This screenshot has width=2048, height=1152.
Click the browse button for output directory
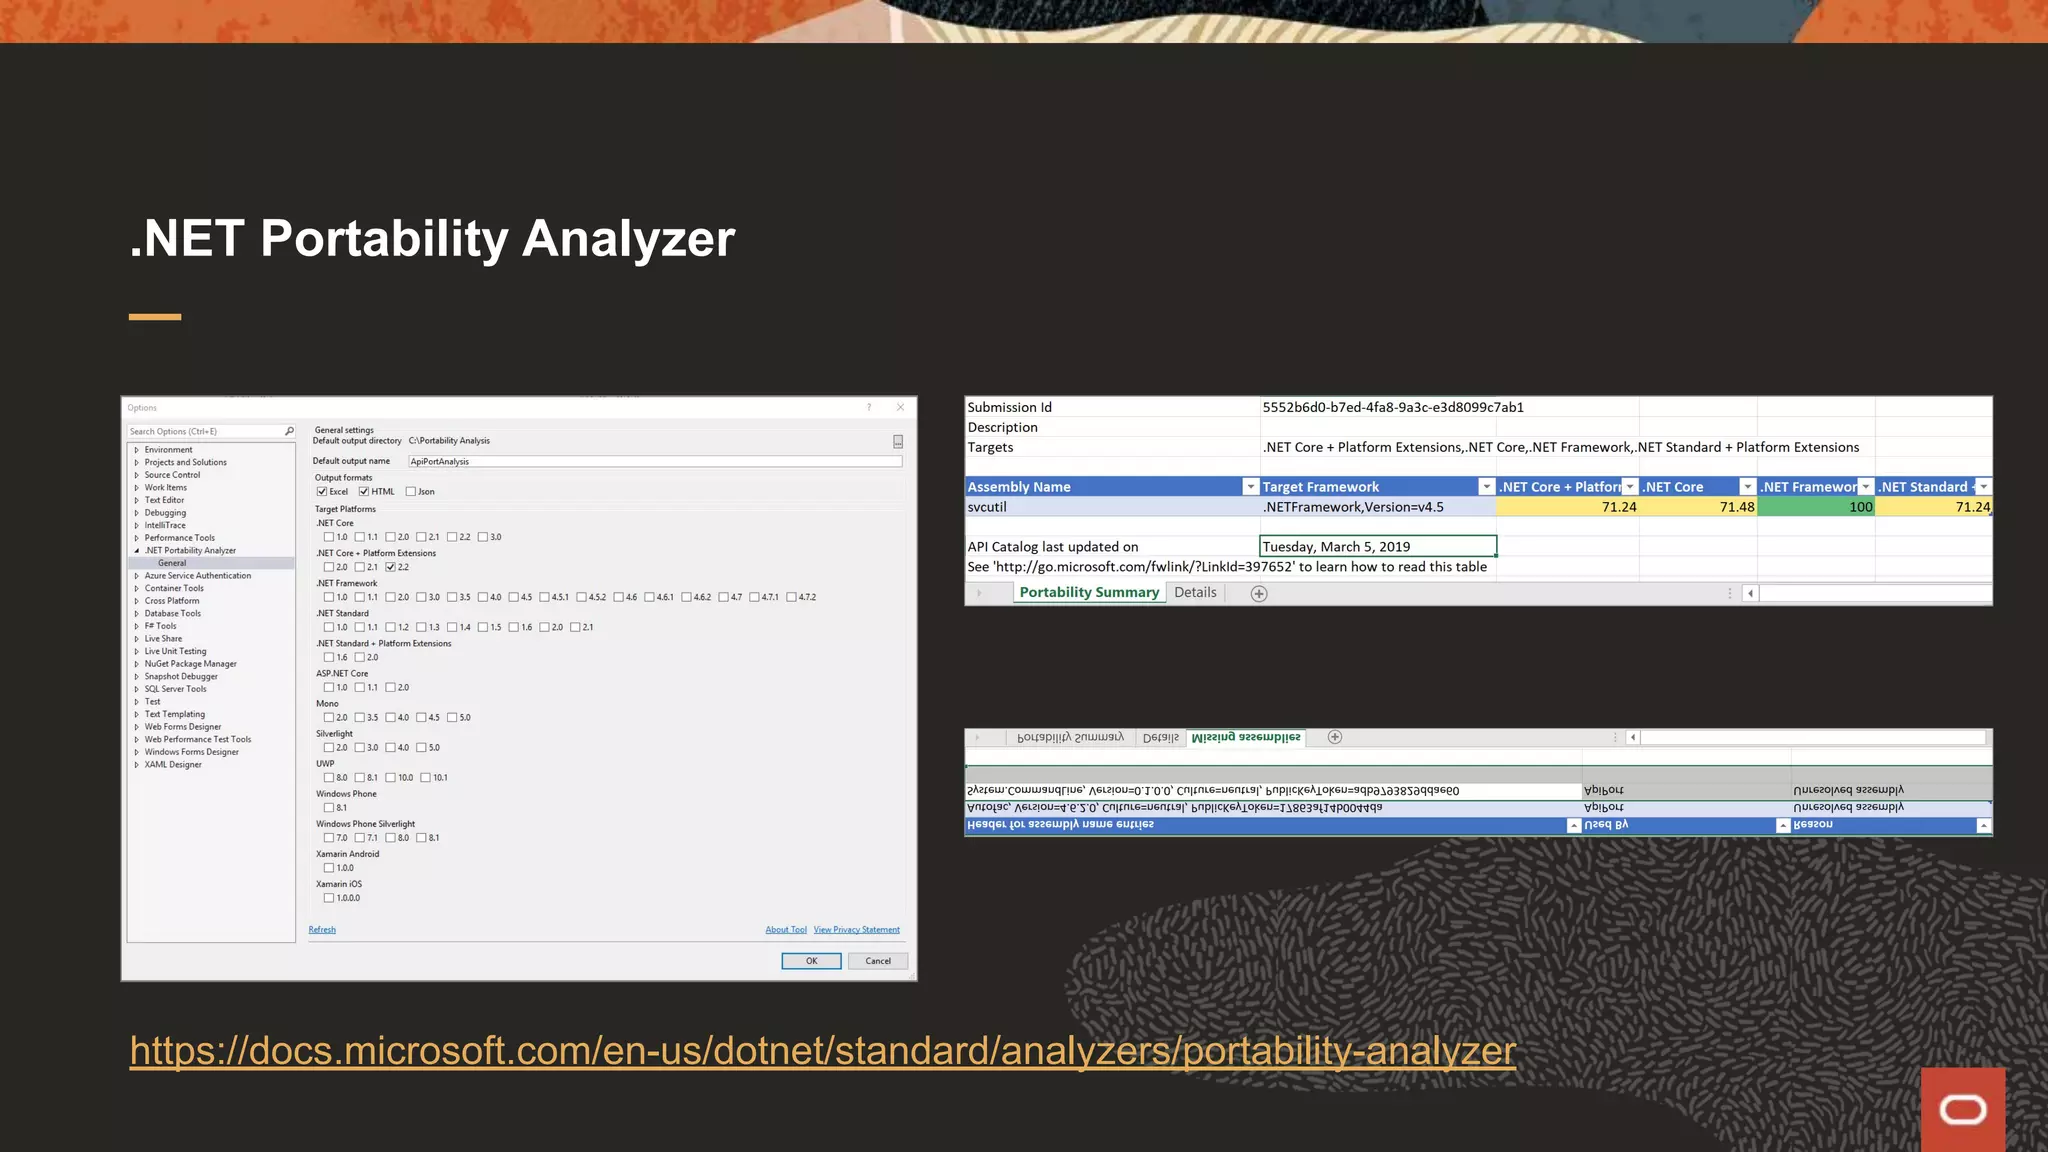[x=897, y=441]
